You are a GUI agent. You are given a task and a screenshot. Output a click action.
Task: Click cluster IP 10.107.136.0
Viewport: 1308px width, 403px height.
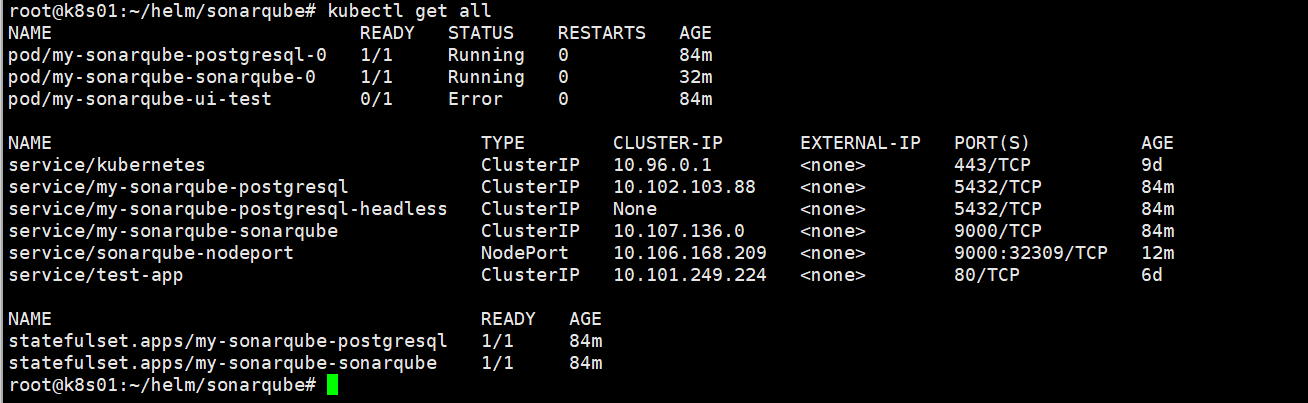(678, 231)
